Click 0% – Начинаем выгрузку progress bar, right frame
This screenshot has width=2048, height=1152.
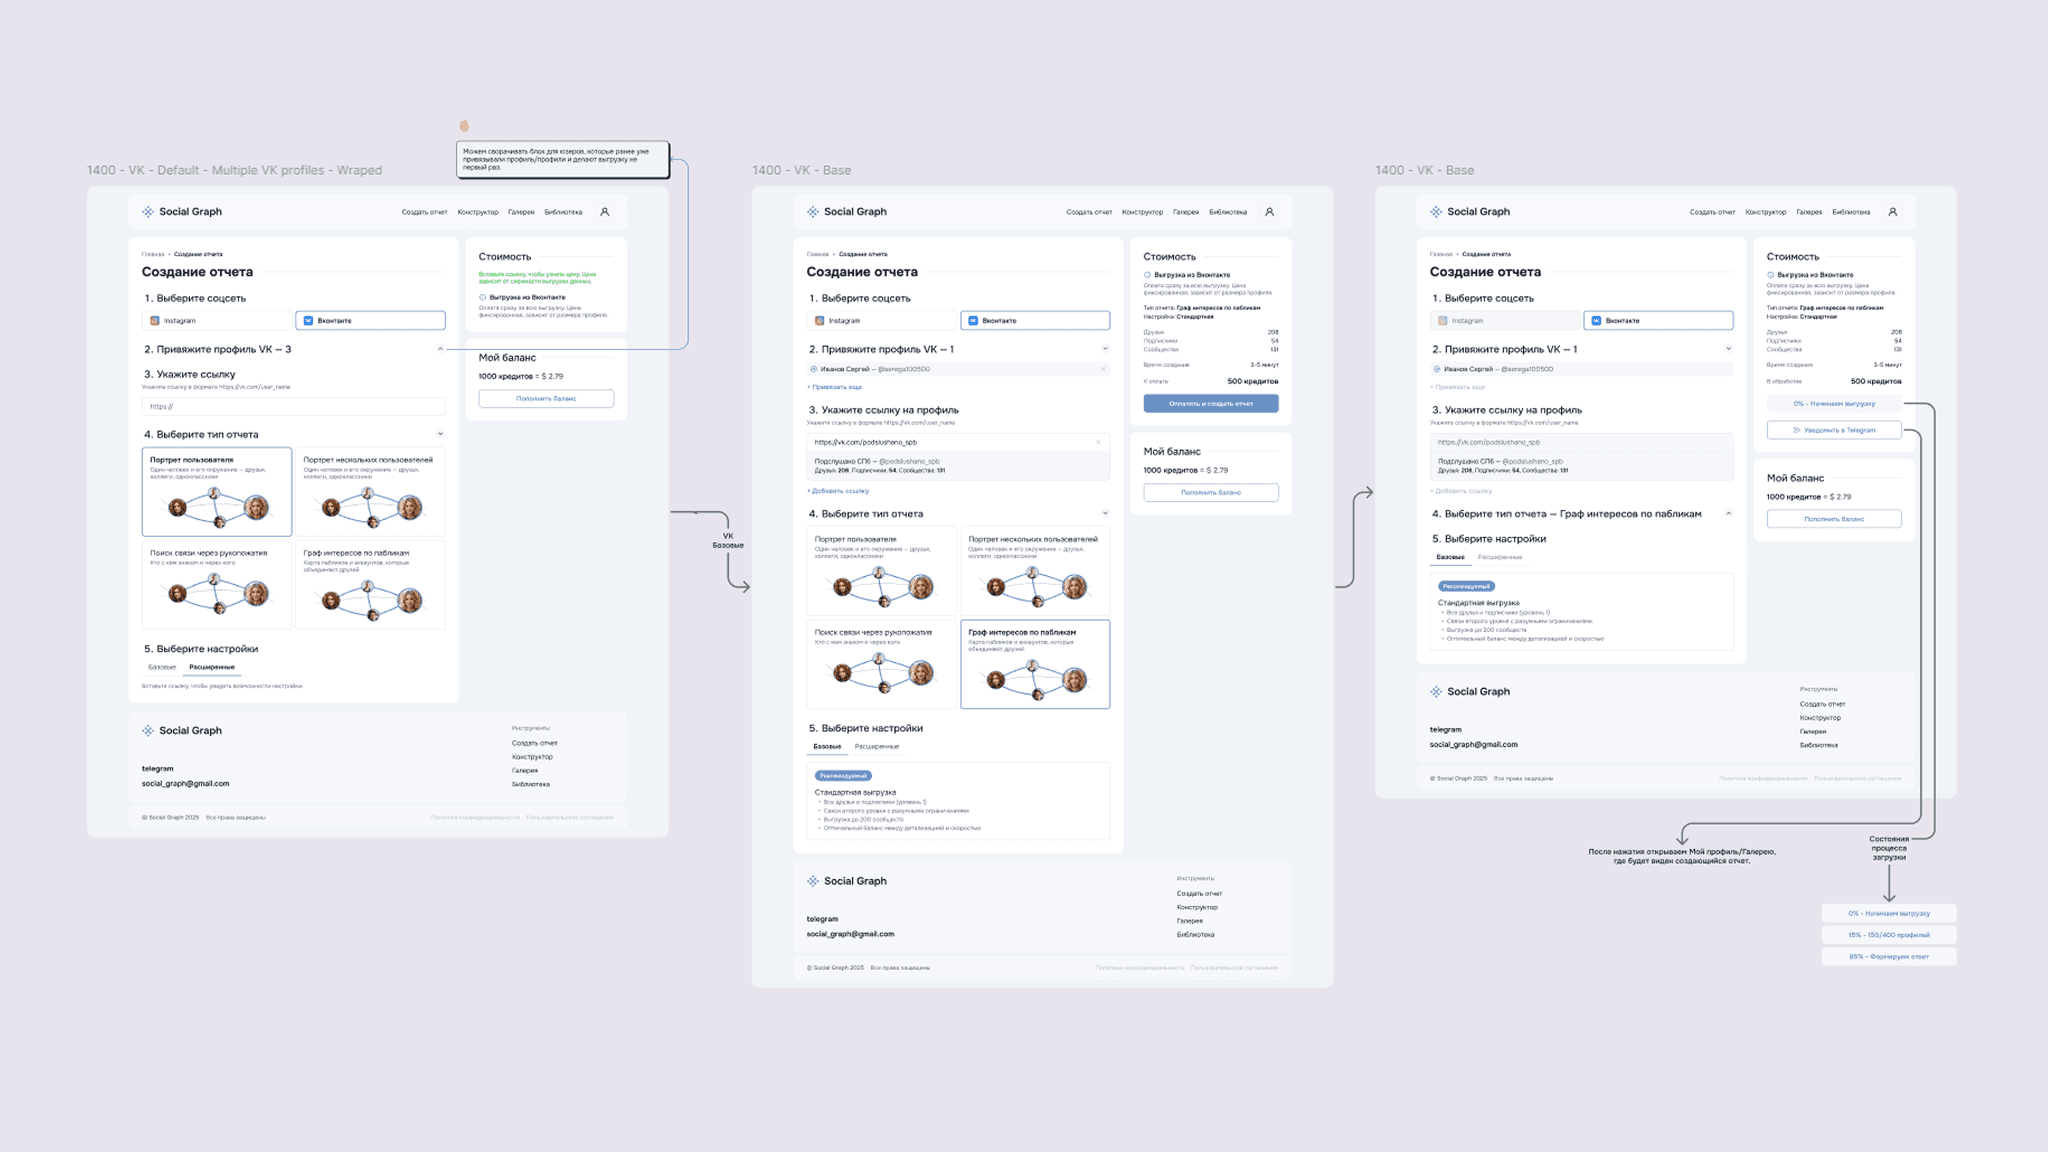pyautogui.click(x=1833, y=404)
